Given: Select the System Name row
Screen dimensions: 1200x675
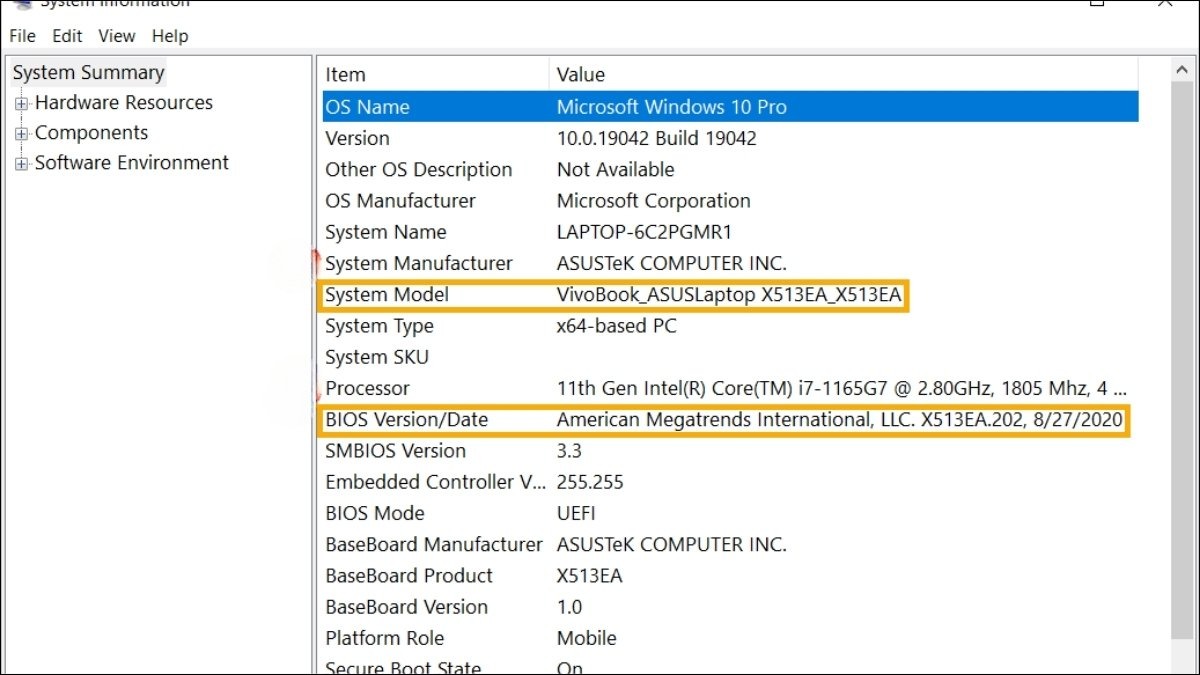Looking at the screenshot, I should (730, 232).
